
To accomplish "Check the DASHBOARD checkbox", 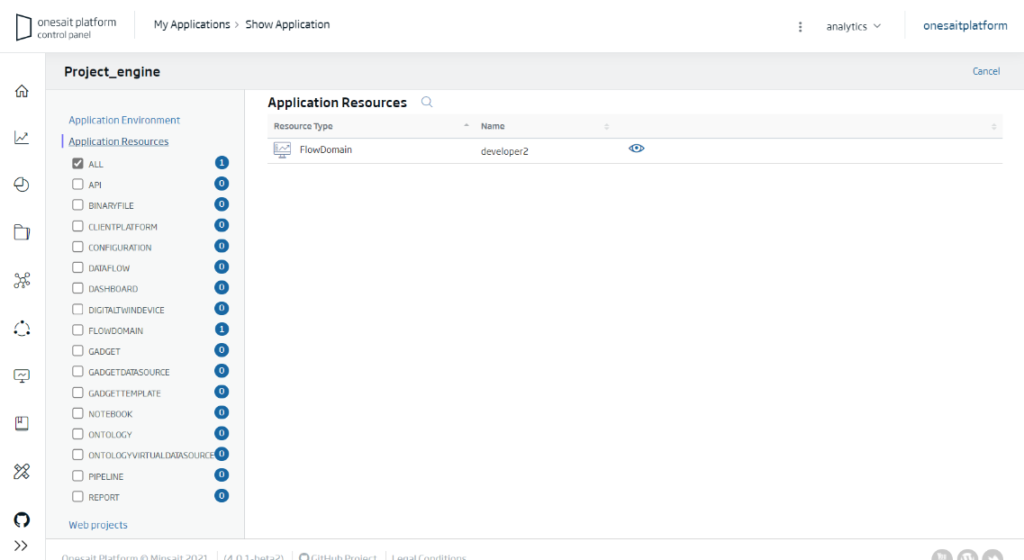I will point(78,288).
